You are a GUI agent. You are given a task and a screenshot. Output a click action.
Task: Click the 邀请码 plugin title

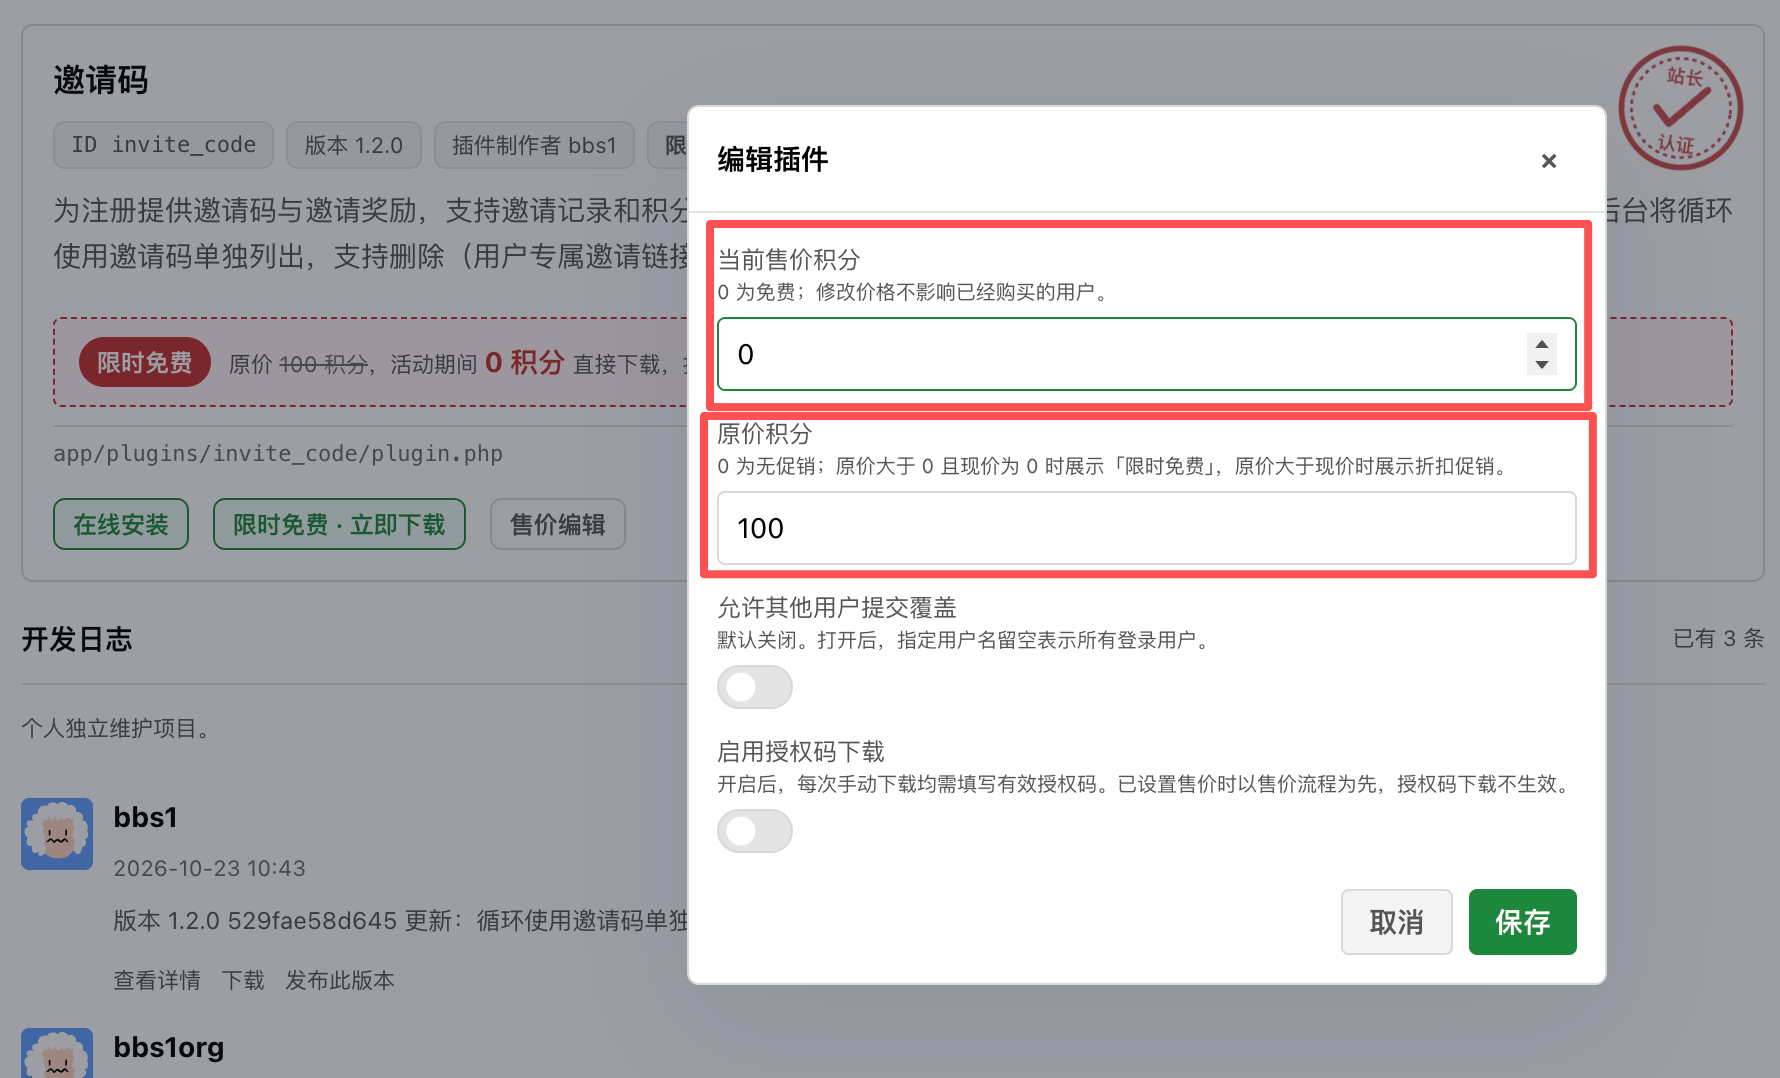tap(101, 80)
